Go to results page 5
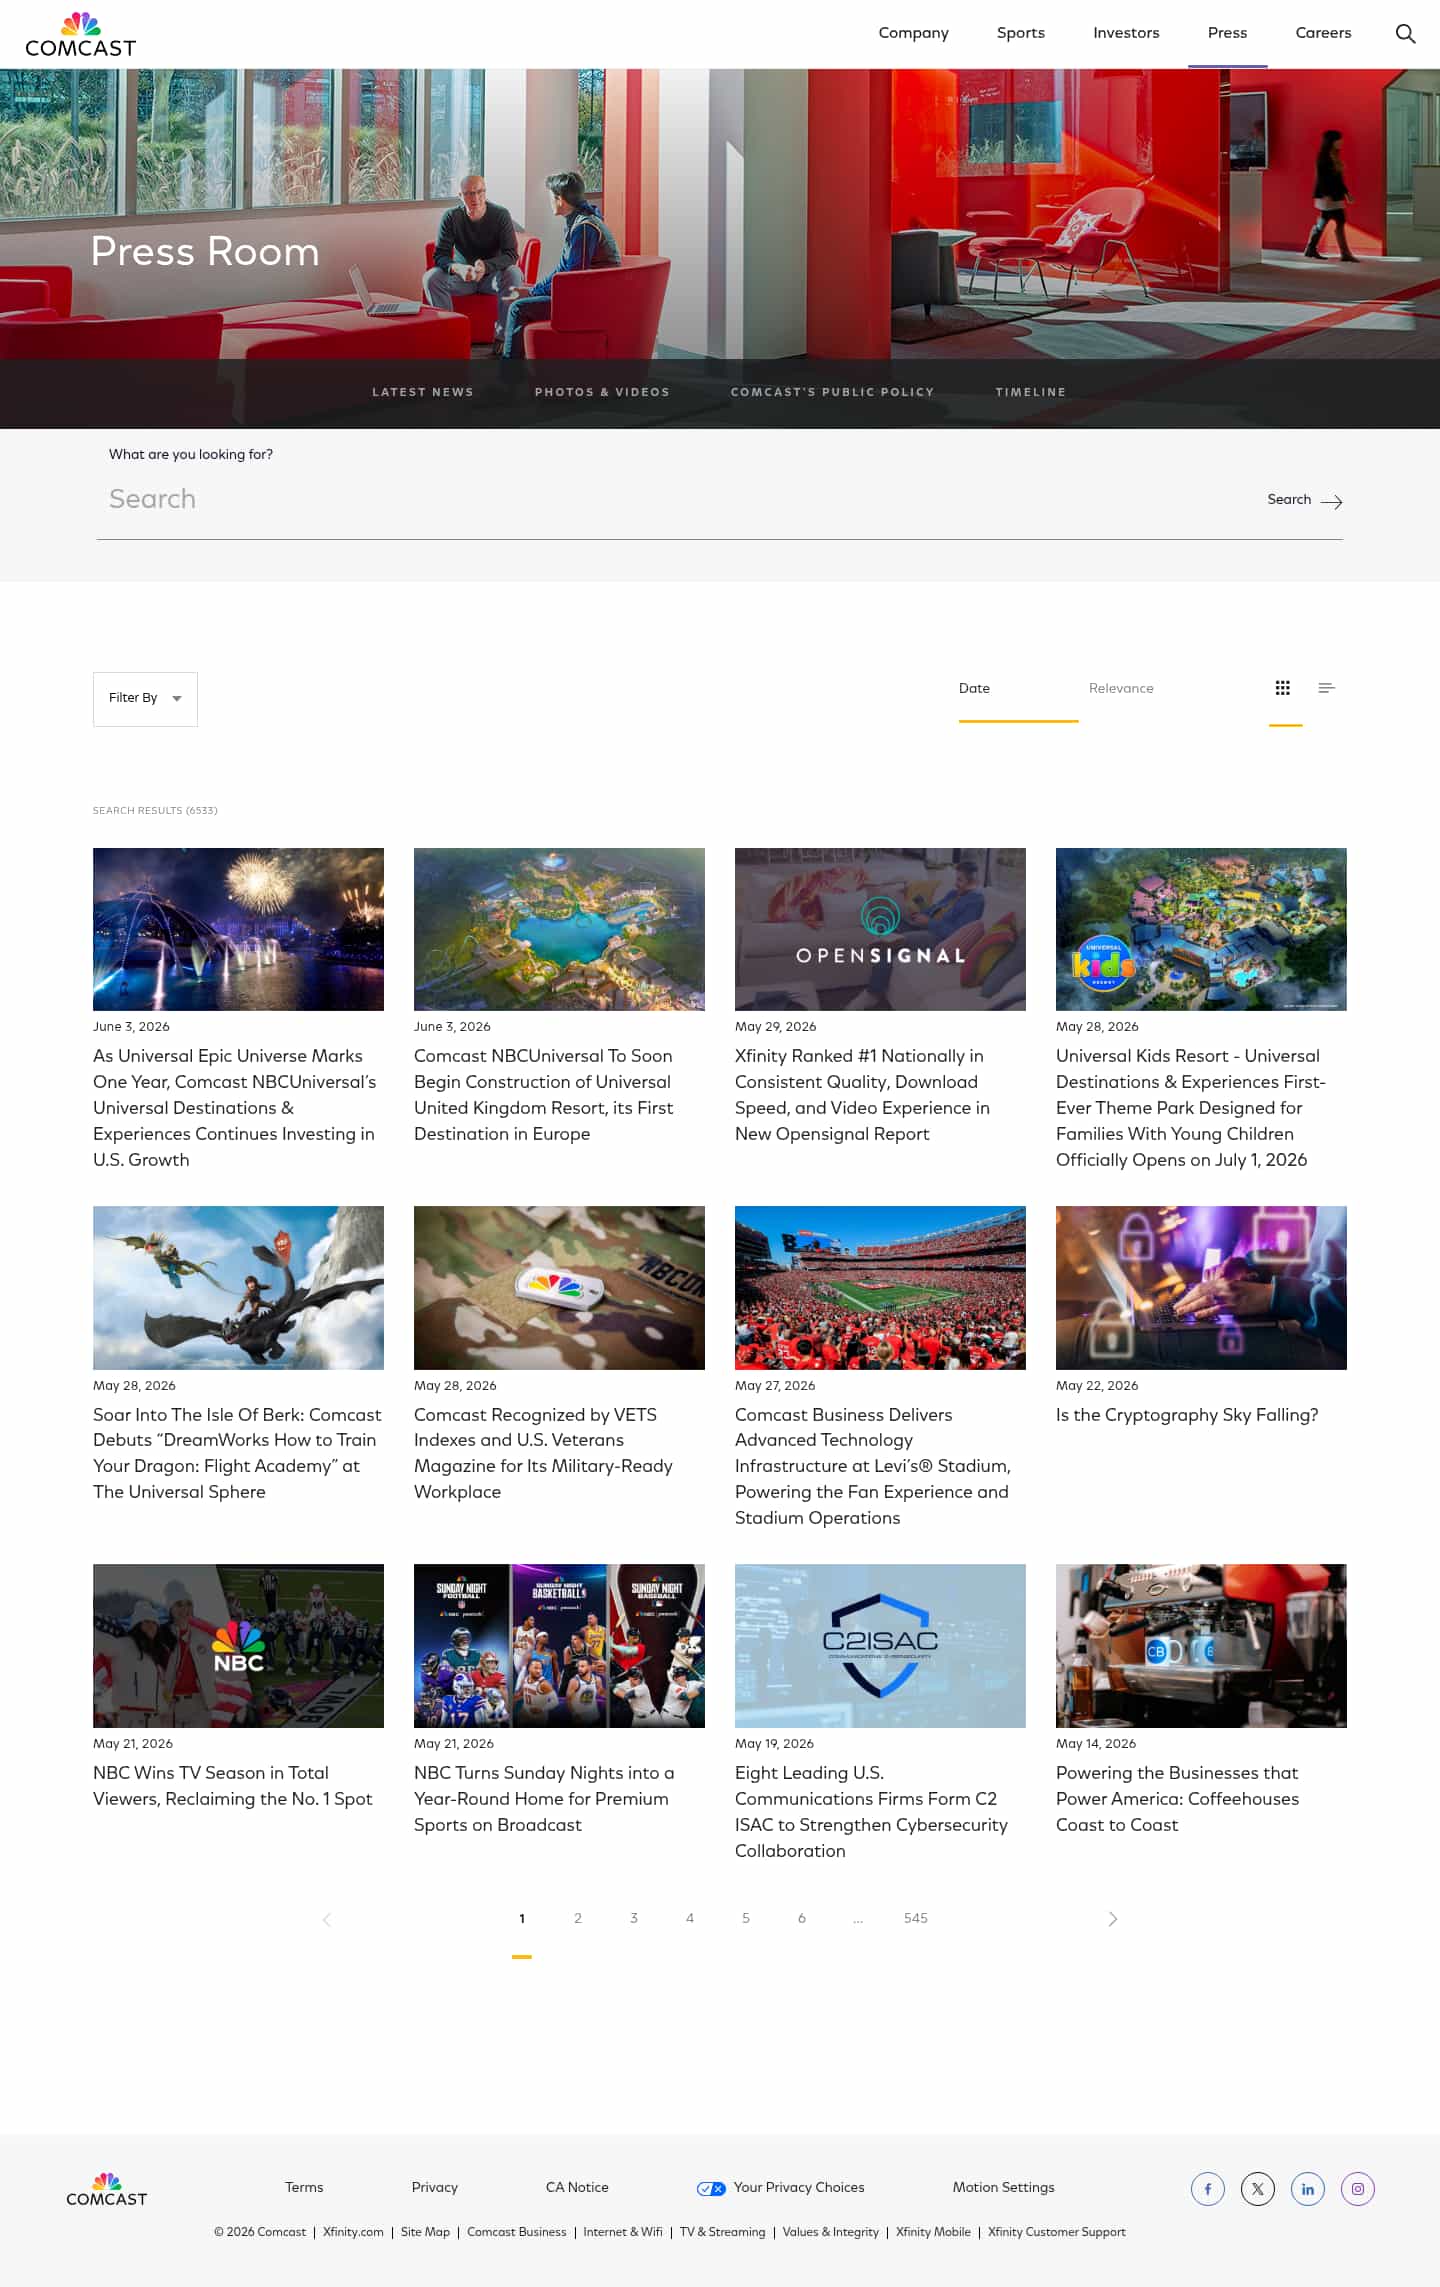1440x2287 pixels. (x=746, y=1918)
